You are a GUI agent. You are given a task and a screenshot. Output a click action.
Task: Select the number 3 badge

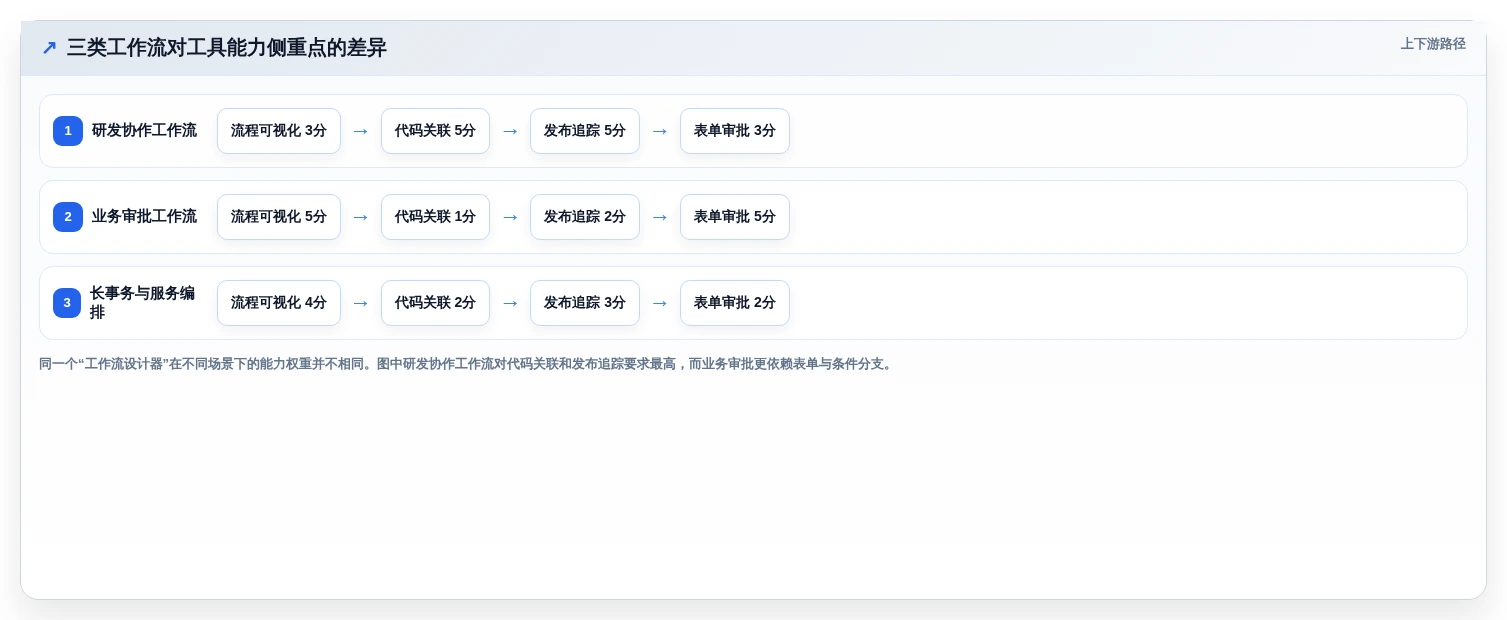67,303
